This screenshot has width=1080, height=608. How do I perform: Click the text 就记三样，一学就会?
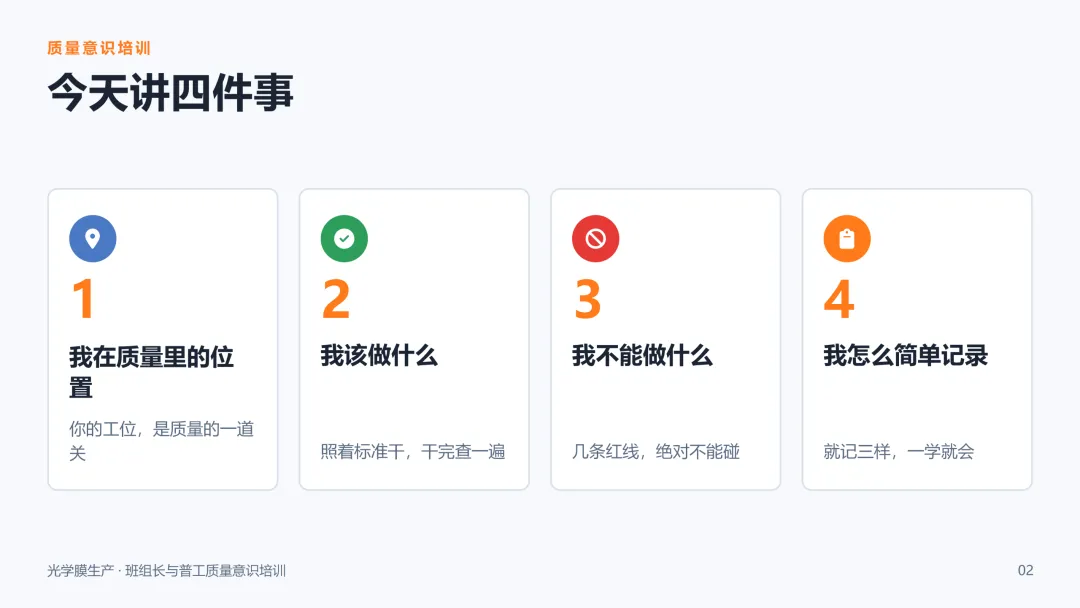(x=899, y=452)
